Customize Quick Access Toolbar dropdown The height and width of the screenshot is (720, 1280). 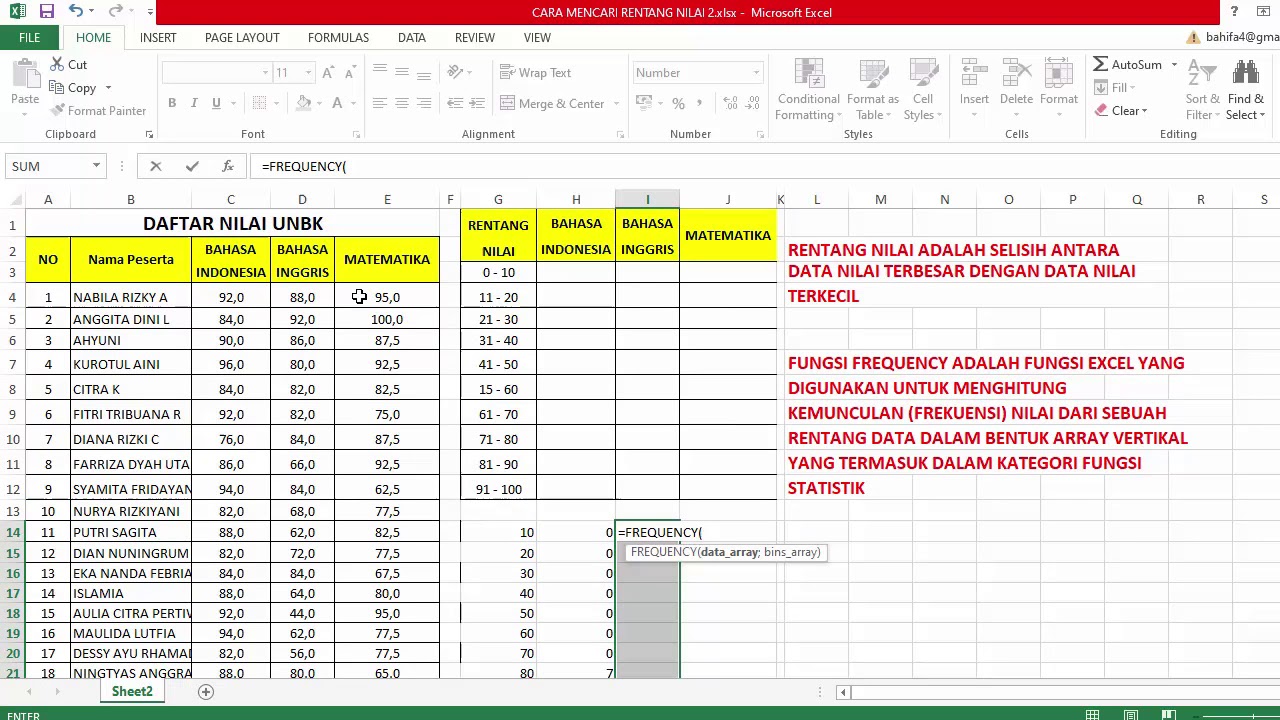[150, 12]
